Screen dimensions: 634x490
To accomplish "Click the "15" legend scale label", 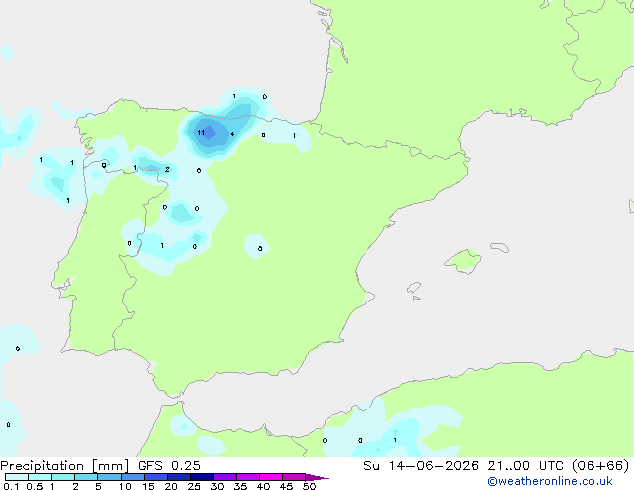I will pos(148,486).
